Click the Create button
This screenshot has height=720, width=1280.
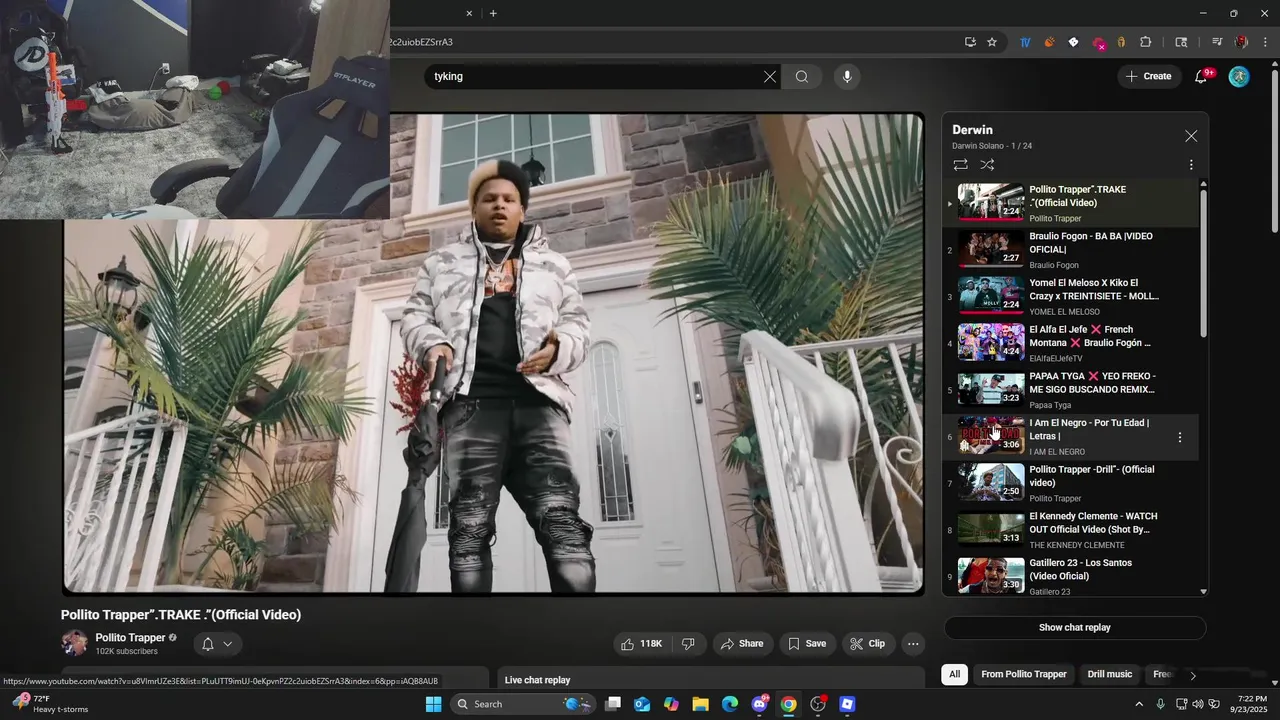pyautogui.click(x=1149, y=76)
